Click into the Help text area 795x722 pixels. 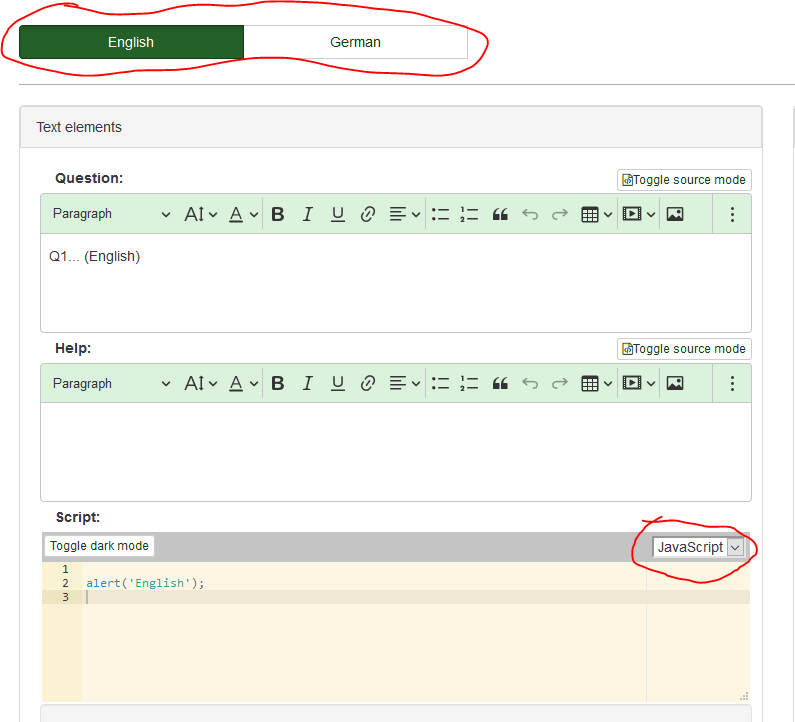pos(395,450)
